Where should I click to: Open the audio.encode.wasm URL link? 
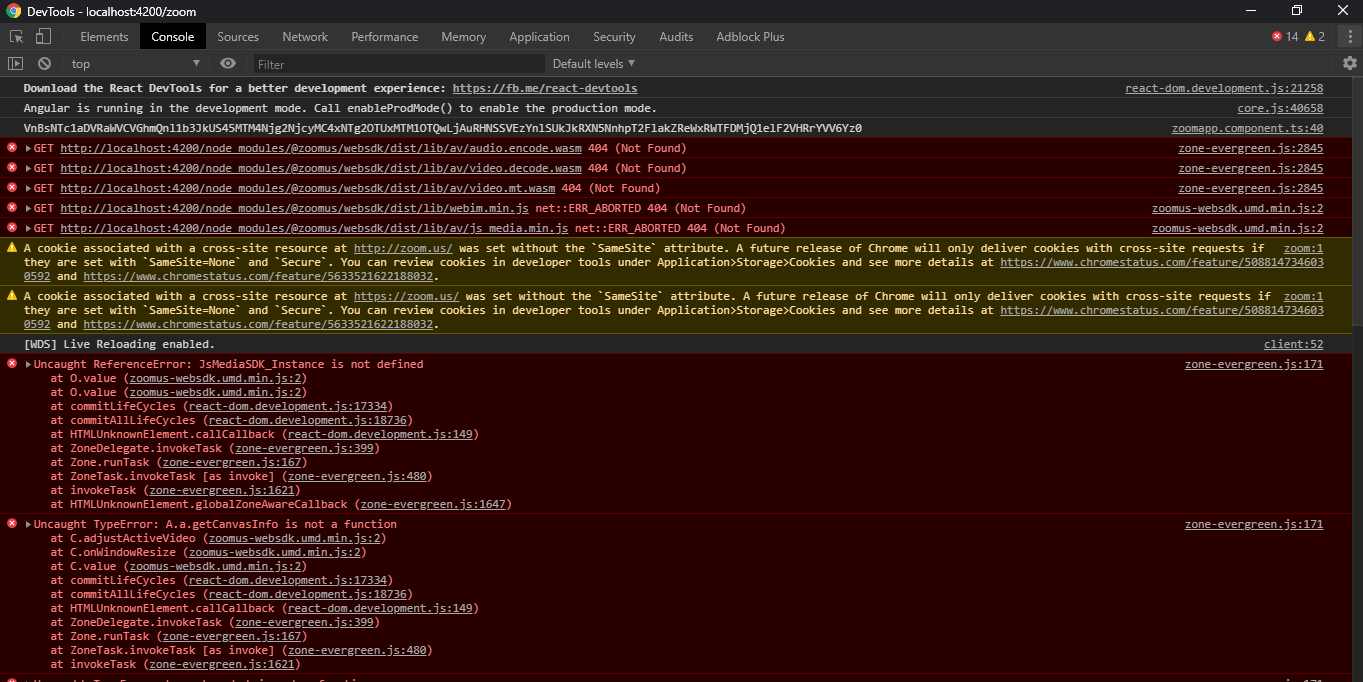point(321,148)
